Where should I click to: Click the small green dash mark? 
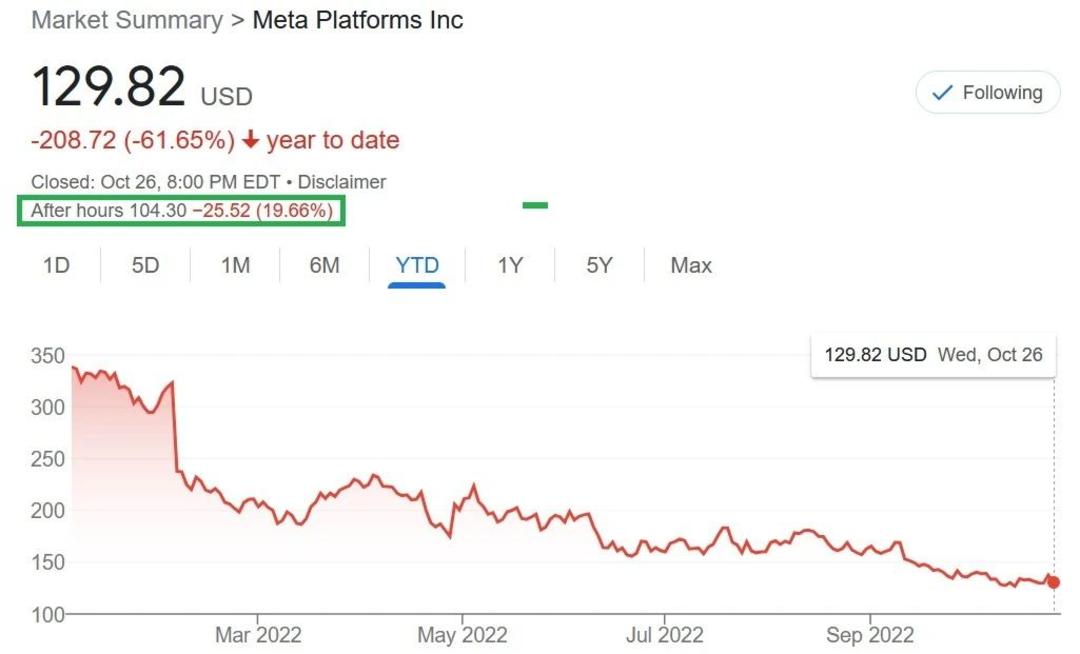pos(535,205)
